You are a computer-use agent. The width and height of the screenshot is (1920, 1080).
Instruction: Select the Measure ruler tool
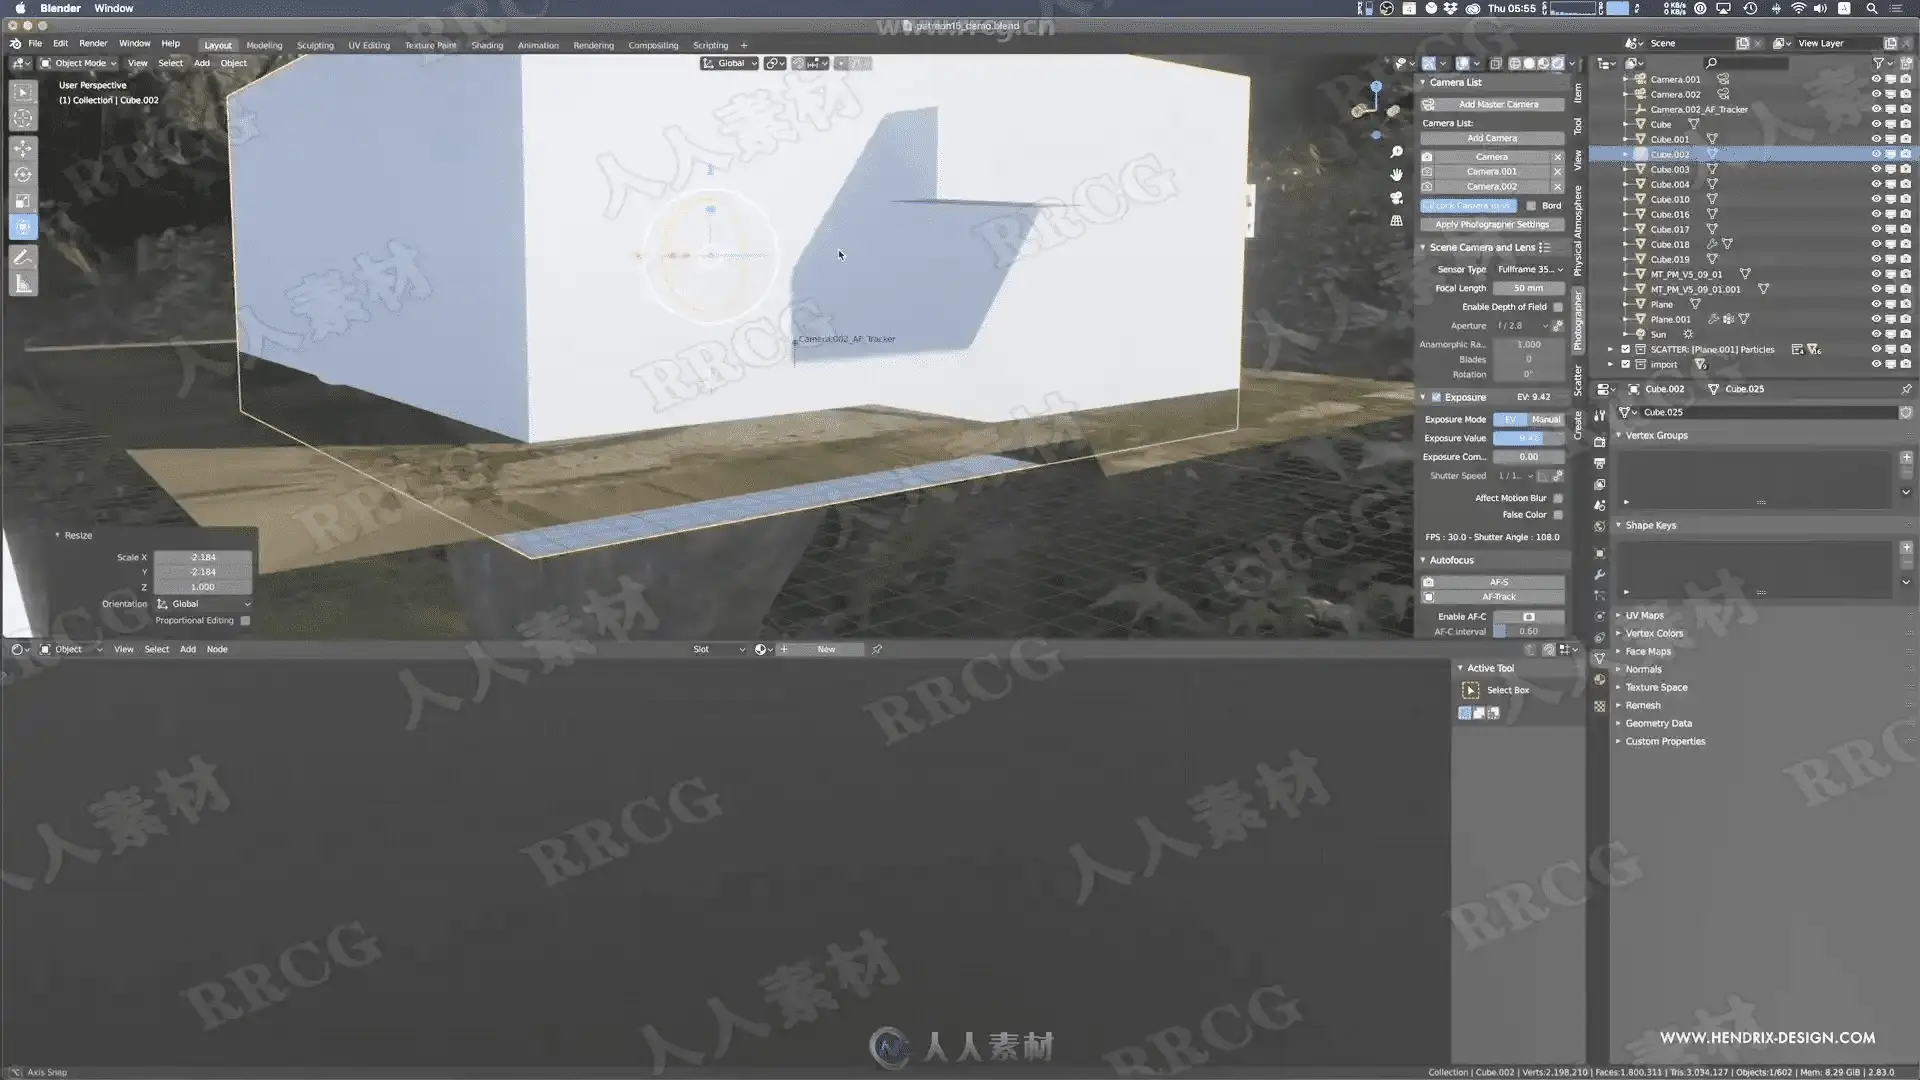pyautogui.click(x=22, y=284)
